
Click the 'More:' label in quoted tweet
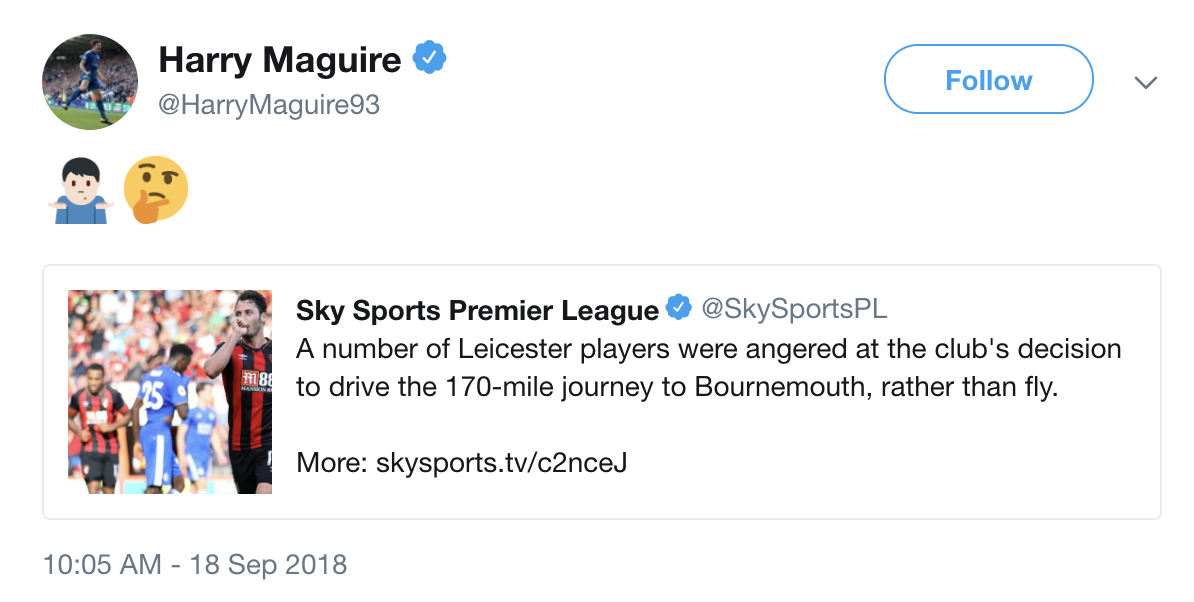point(332,463)
